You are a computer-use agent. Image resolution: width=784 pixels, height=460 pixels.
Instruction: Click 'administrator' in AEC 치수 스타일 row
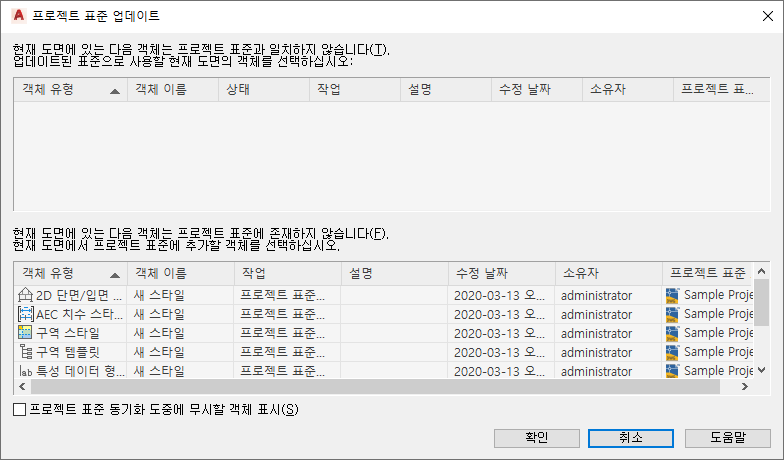(596, 314)
